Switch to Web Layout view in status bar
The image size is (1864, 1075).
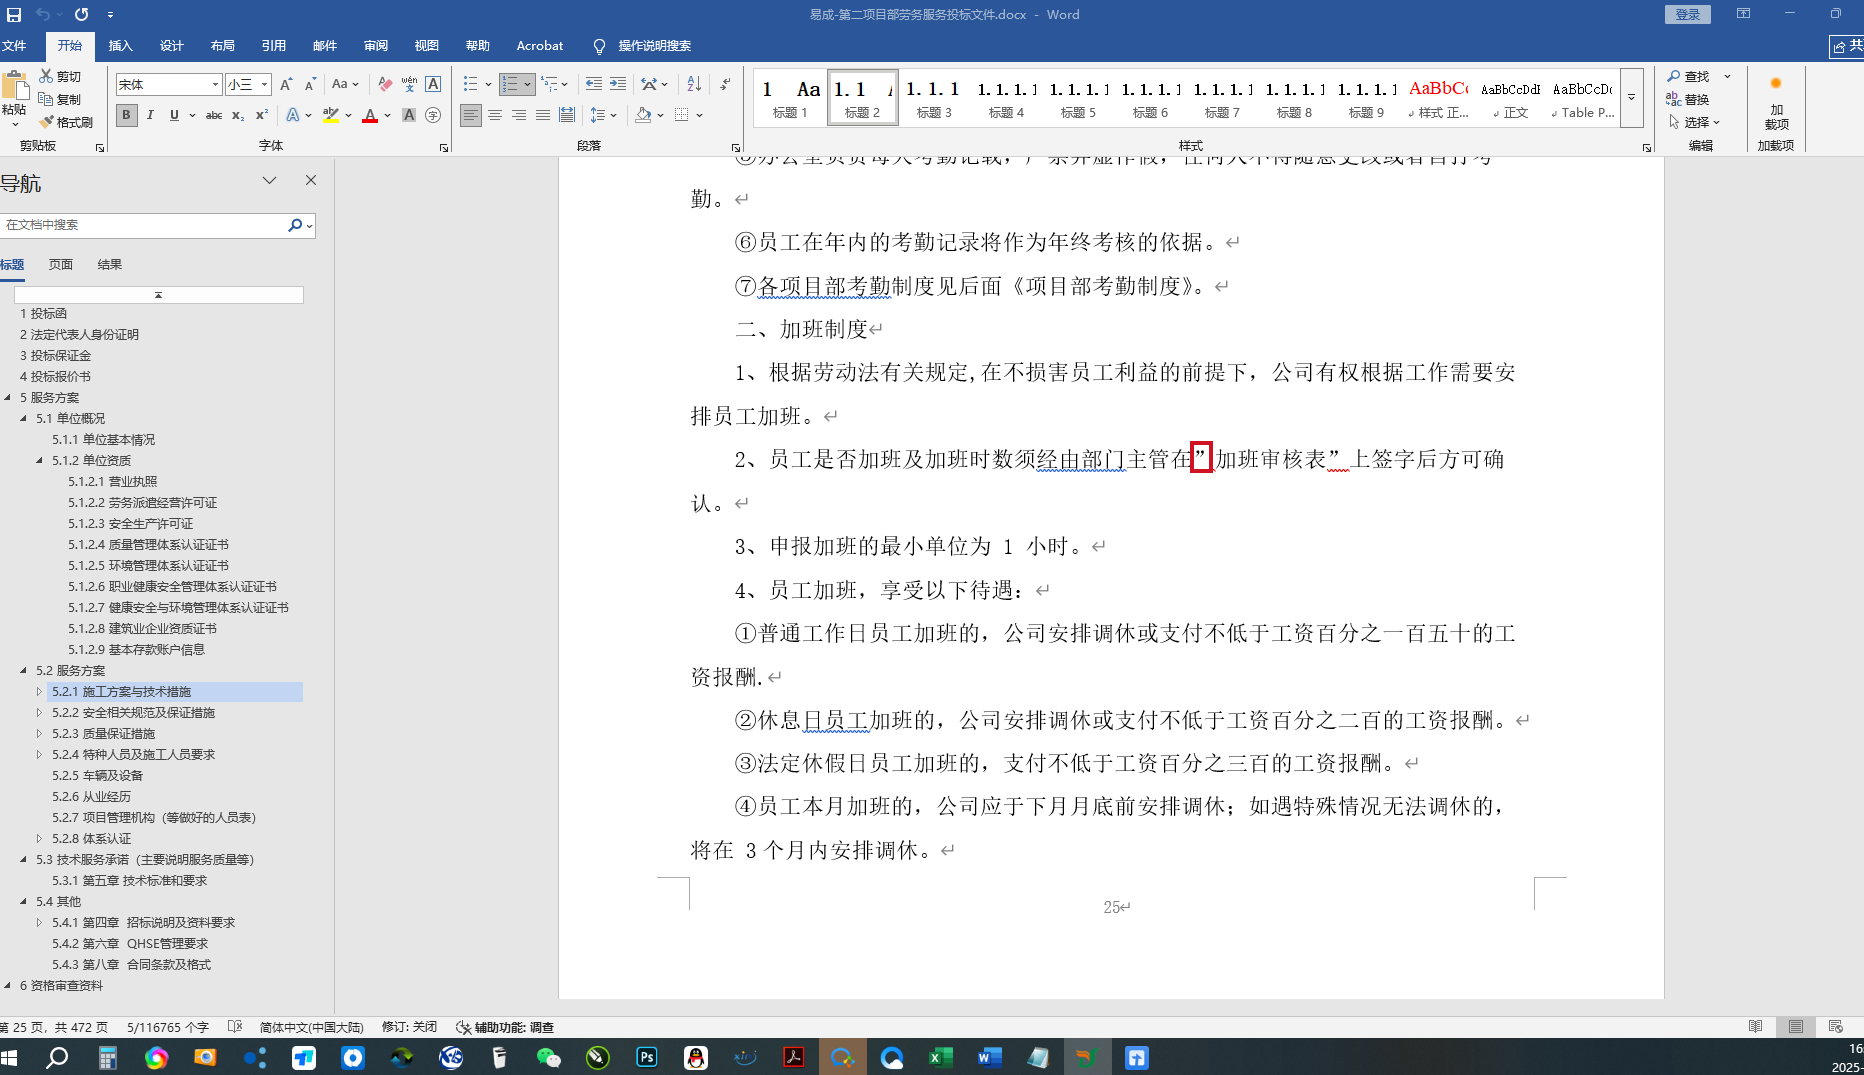(x=1835, y=1027)
